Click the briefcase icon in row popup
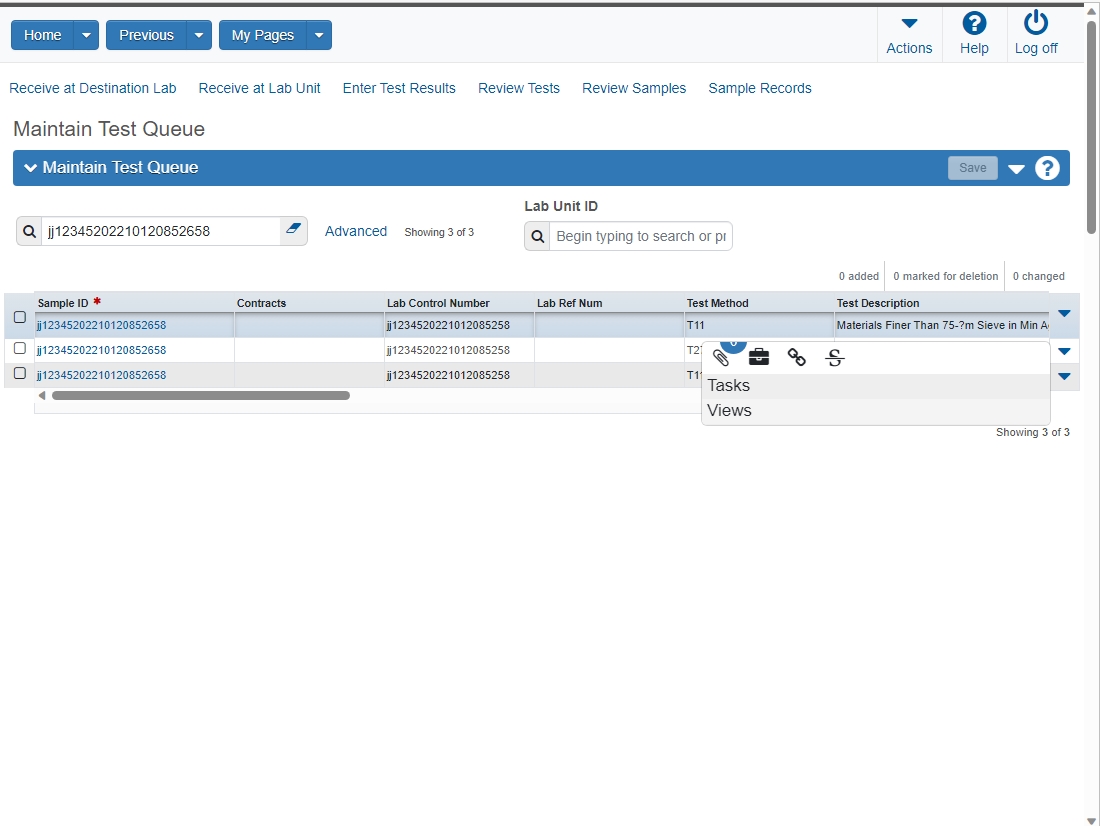This screenshot has height=826, width=1100. click(758, 357)
